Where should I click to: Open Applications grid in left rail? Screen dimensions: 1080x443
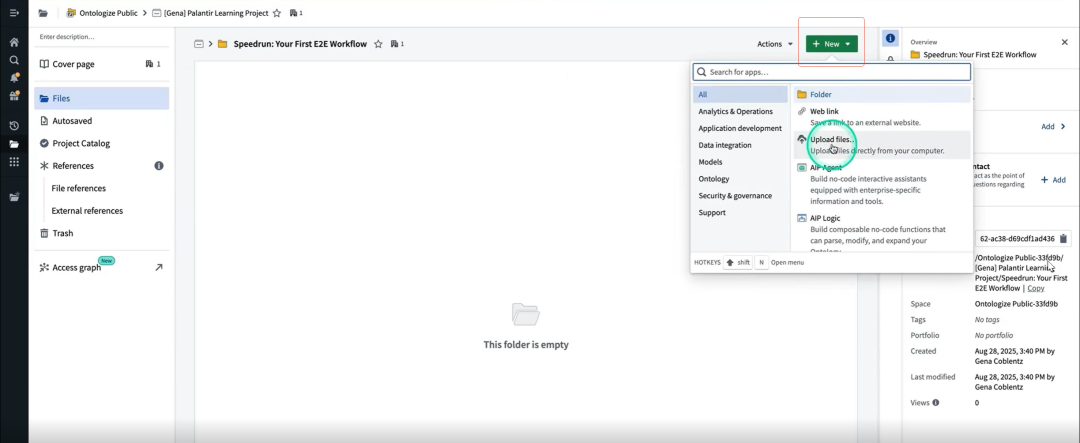pyautogui.click(x=14, y=162)
